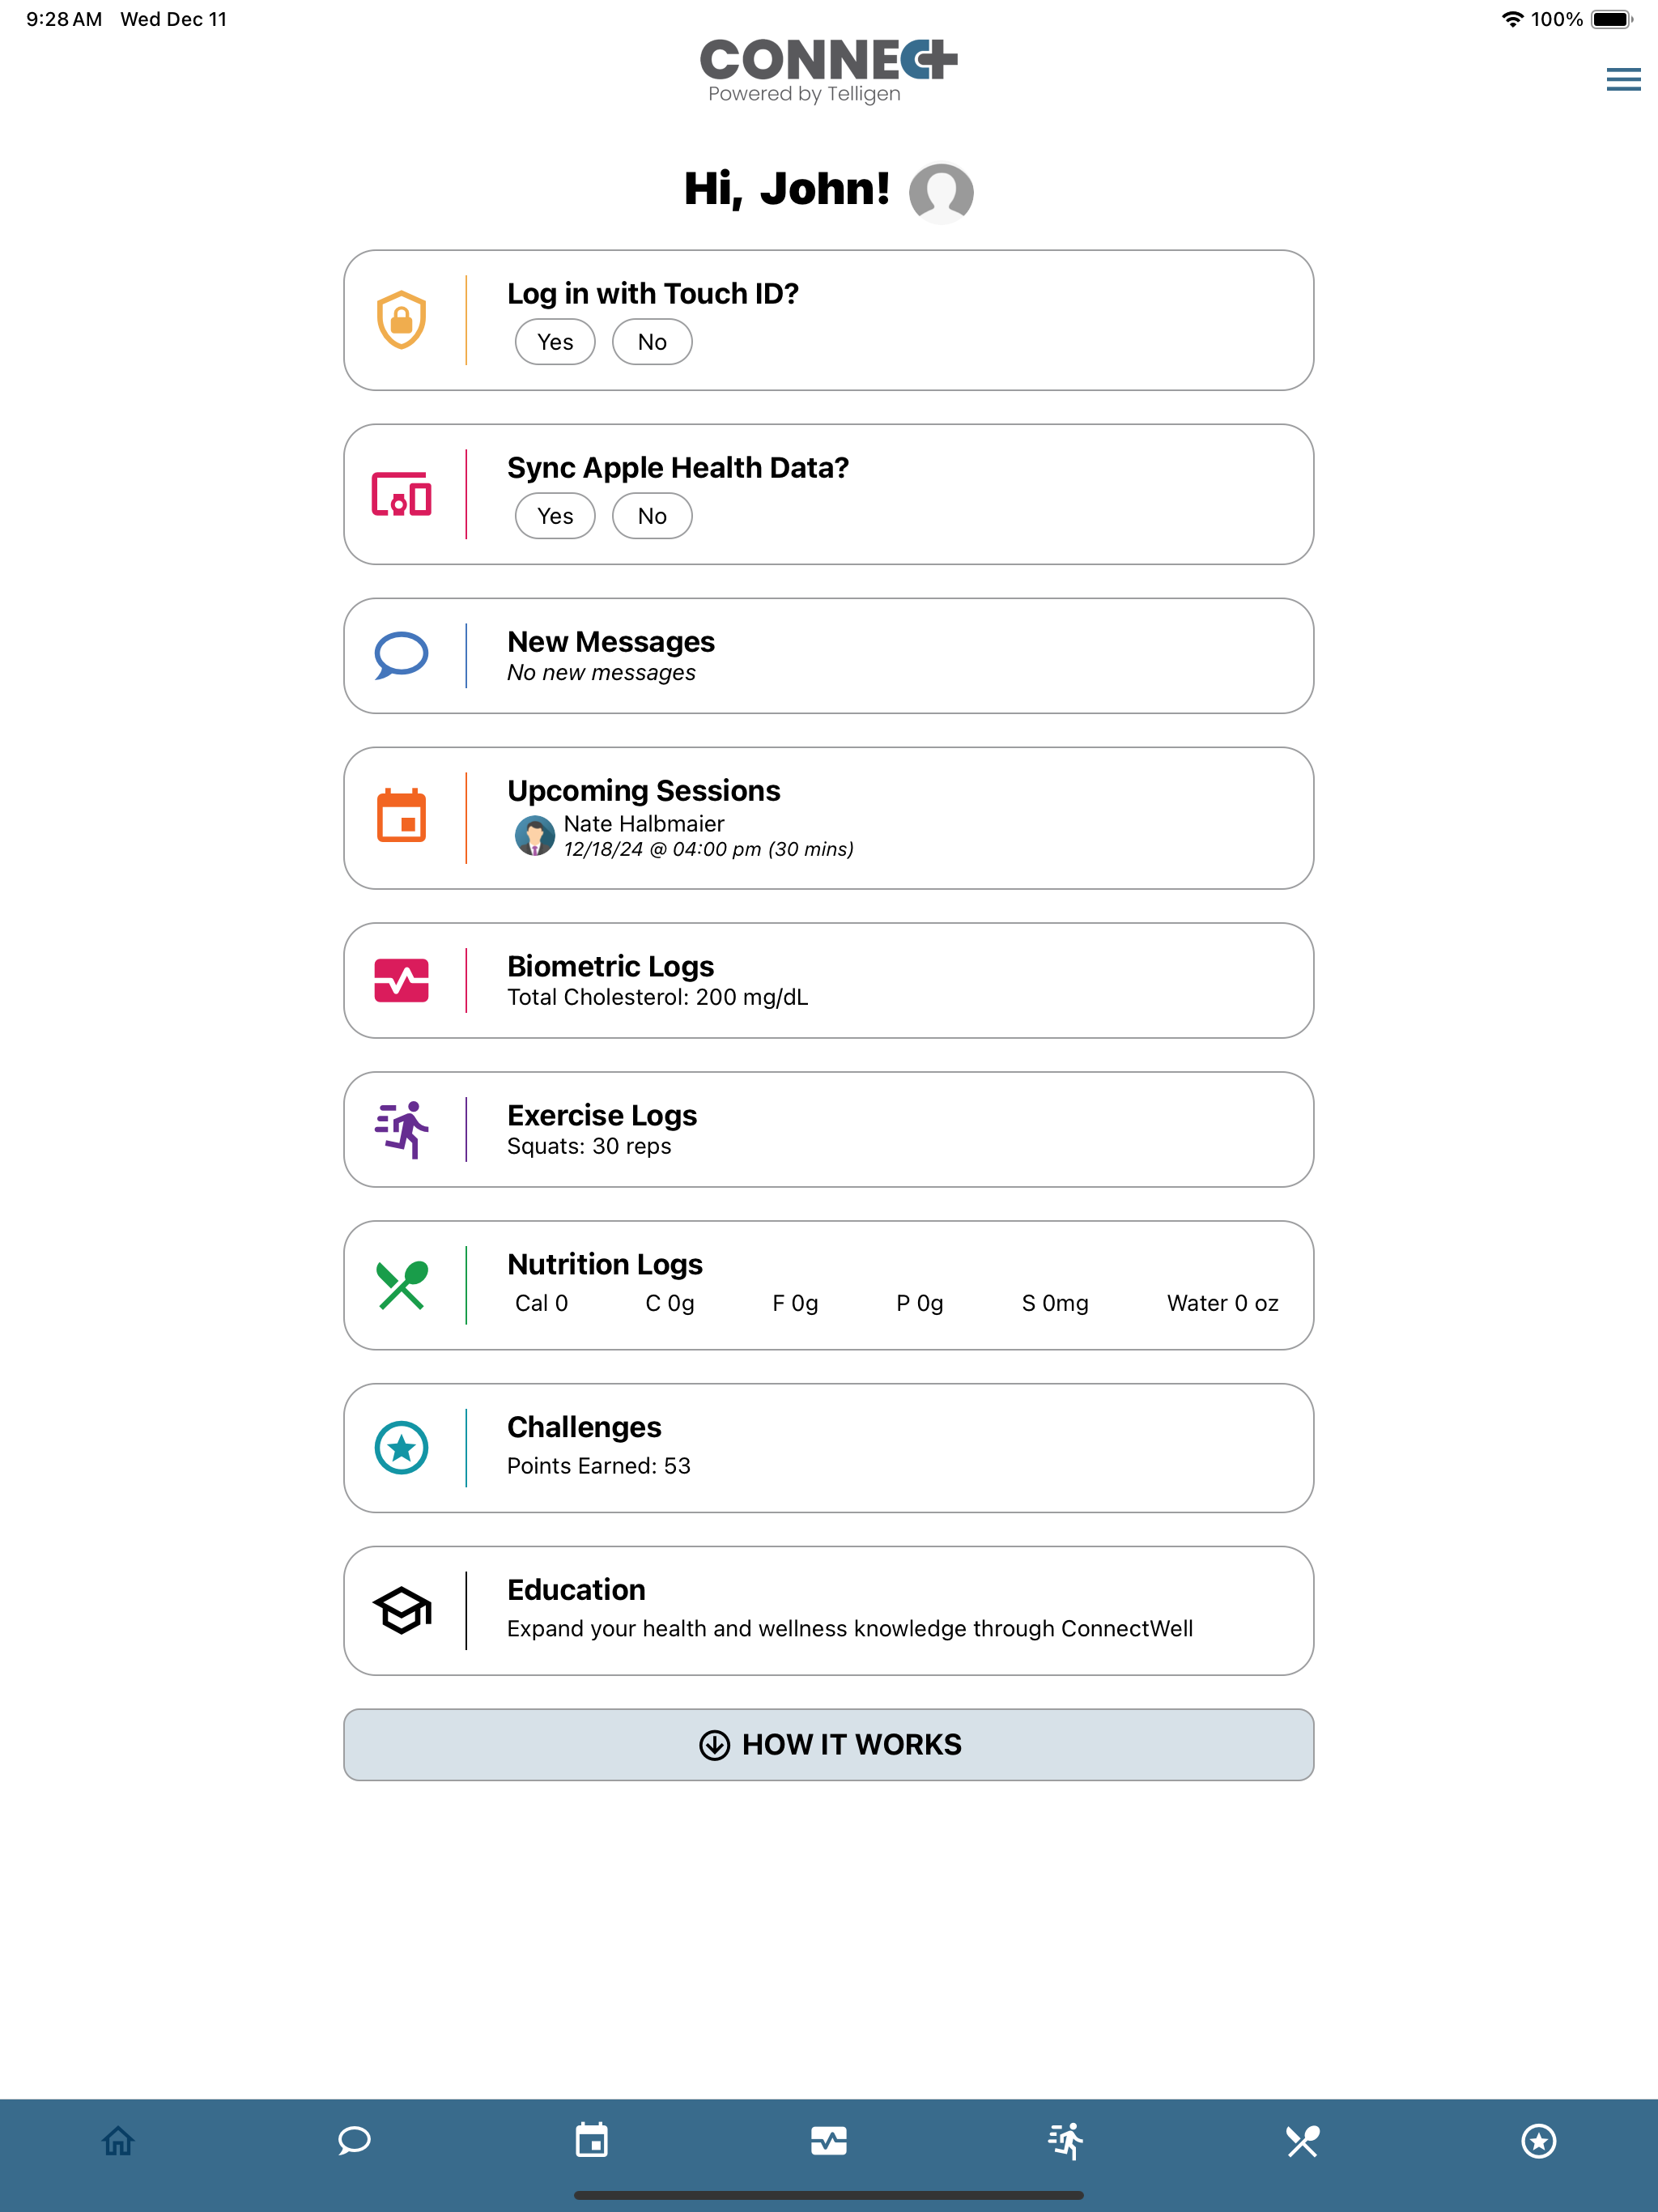Open the Exercise Logs card
Screen dimensions: 1658x2212
pyautogui.click(x=829, y=1129)
